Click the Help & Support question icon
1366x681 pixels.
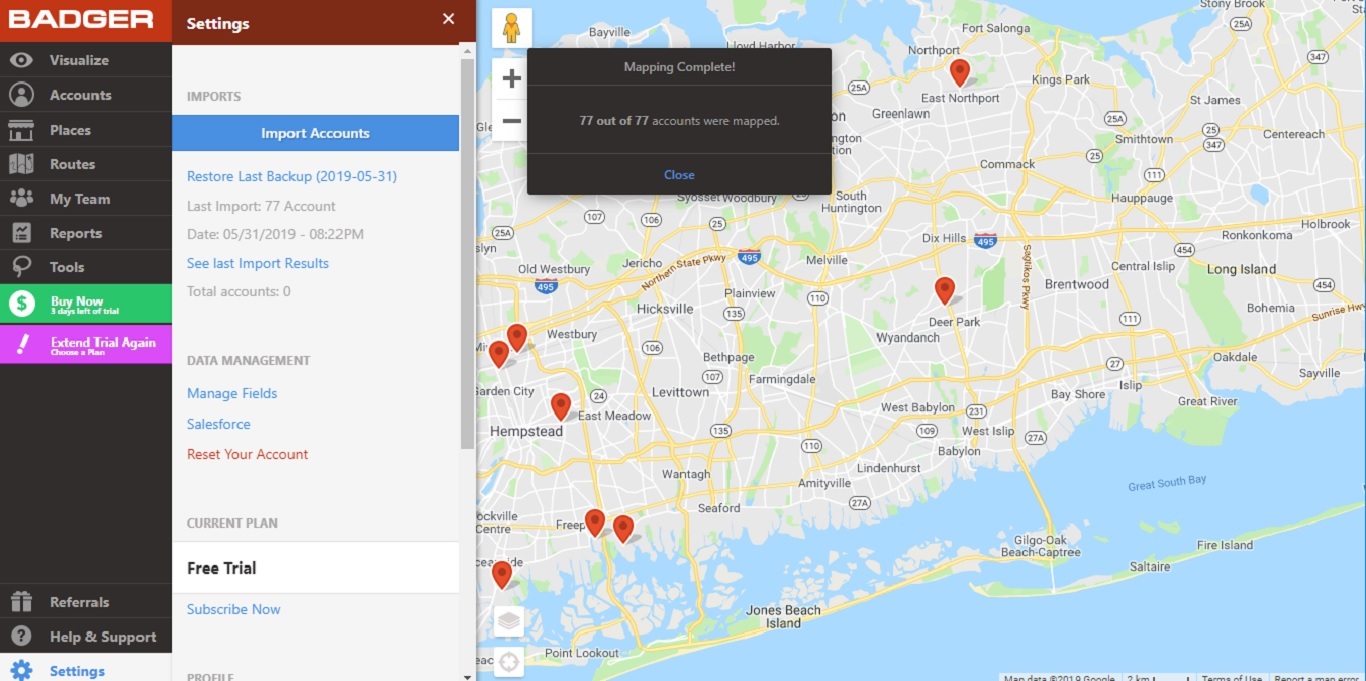pos(21,636)
